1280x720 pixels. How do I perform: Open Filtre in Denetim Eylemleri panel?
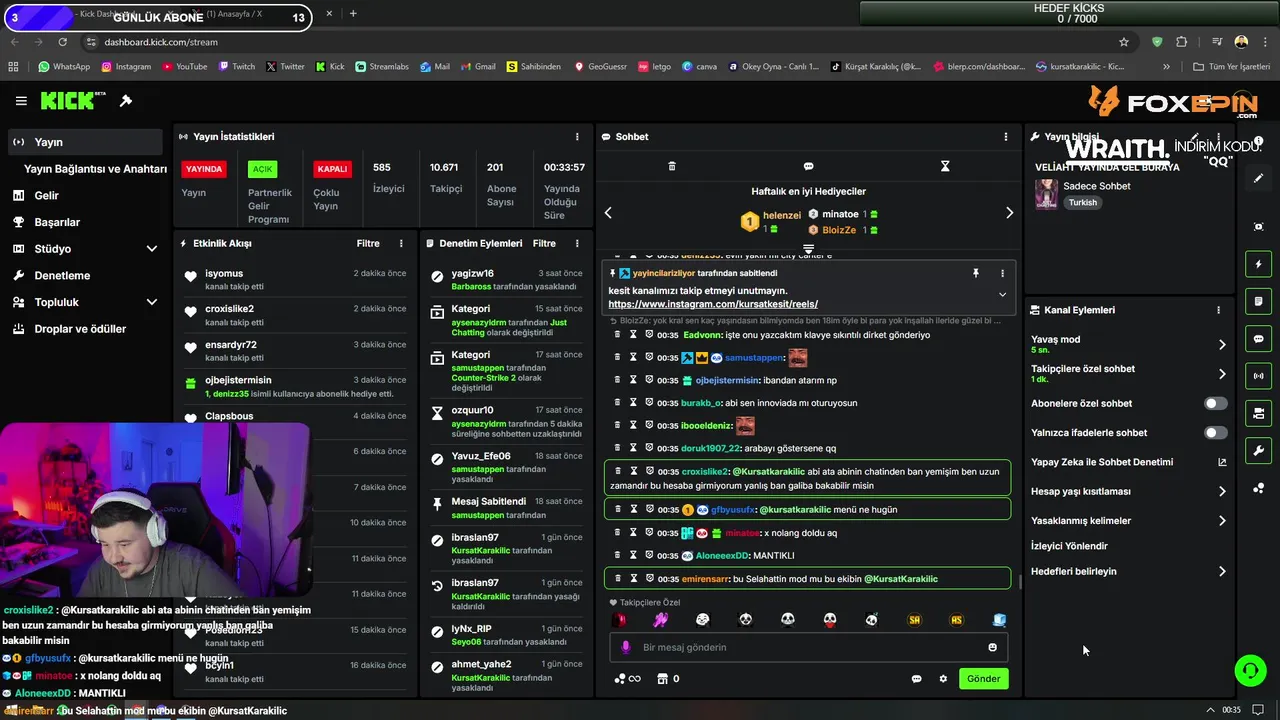point(544,243)
